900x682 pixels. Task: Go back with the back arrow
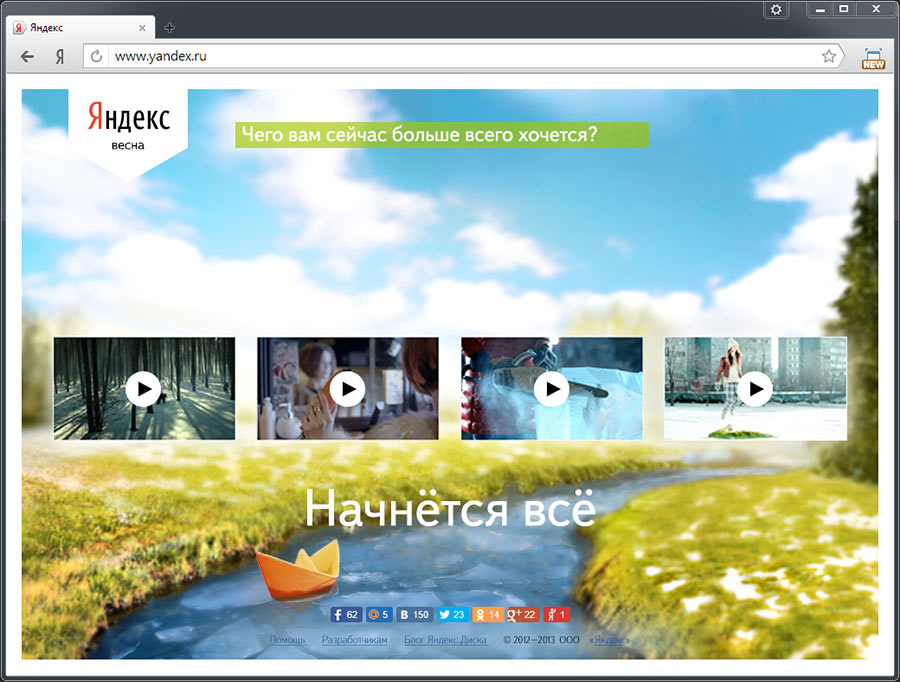[x=27, y=57]
